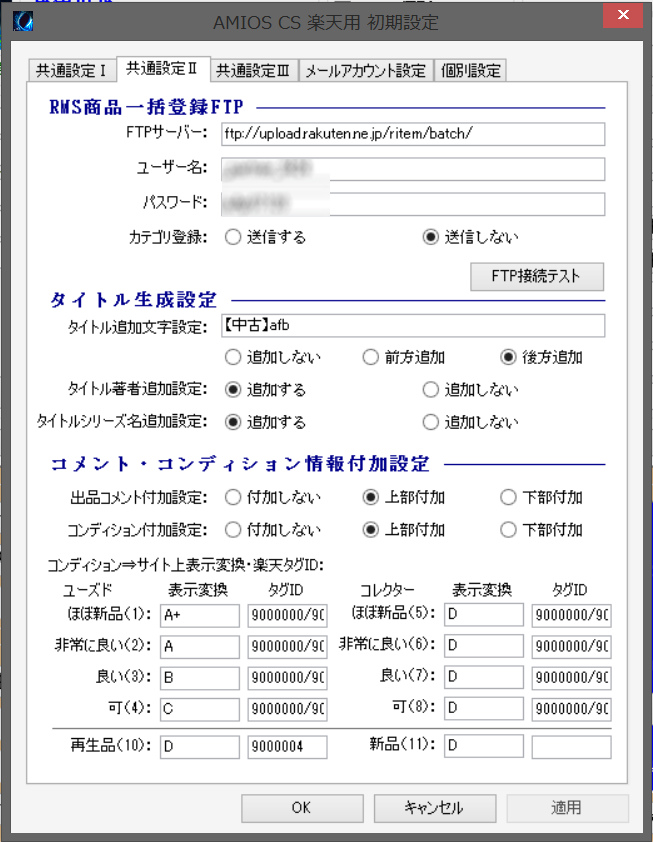Click the 適用 button

click(x=567, y=808)
